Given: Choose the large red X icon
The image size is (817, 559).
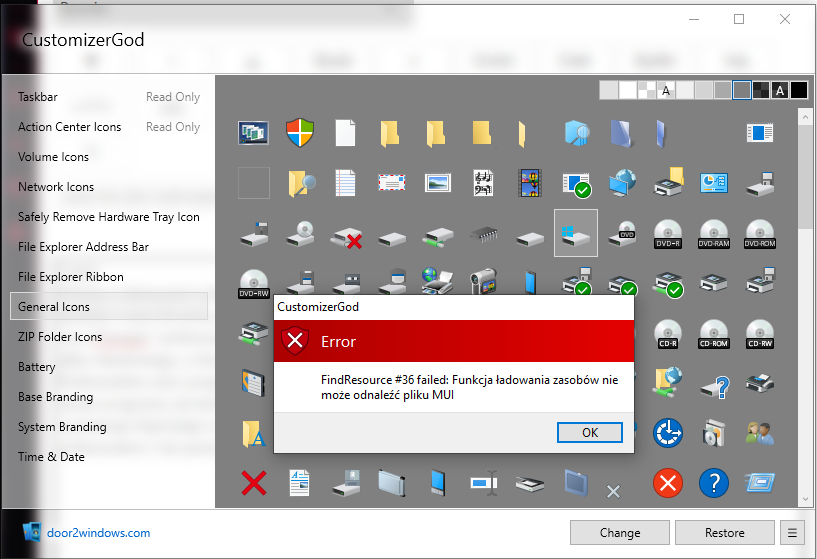Looking at the screenshot, I should pos(254,482).
